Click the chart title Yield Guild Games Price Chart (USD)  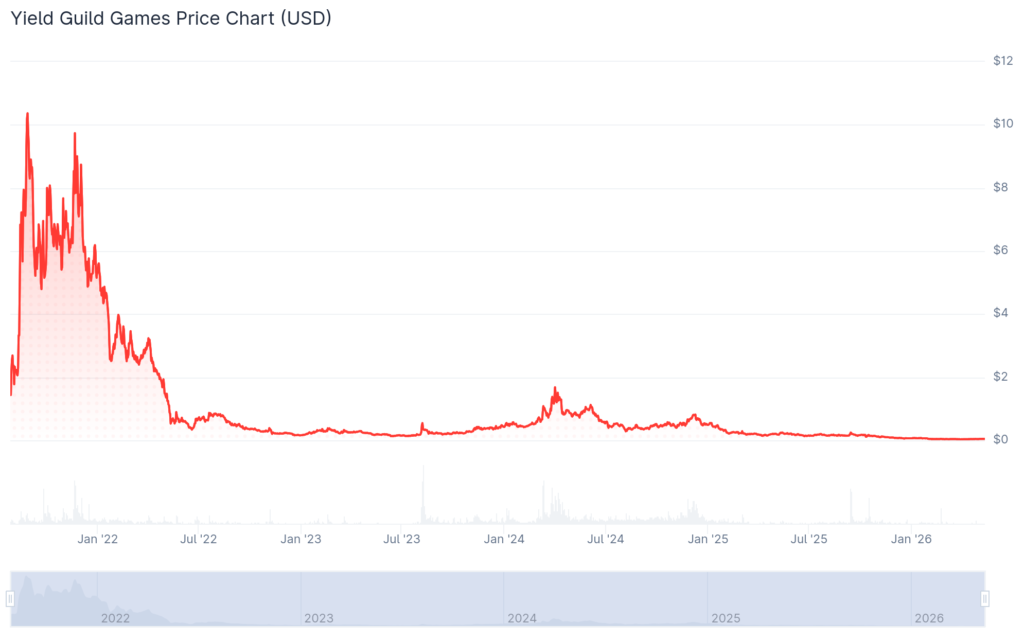(x=171, y=18)
